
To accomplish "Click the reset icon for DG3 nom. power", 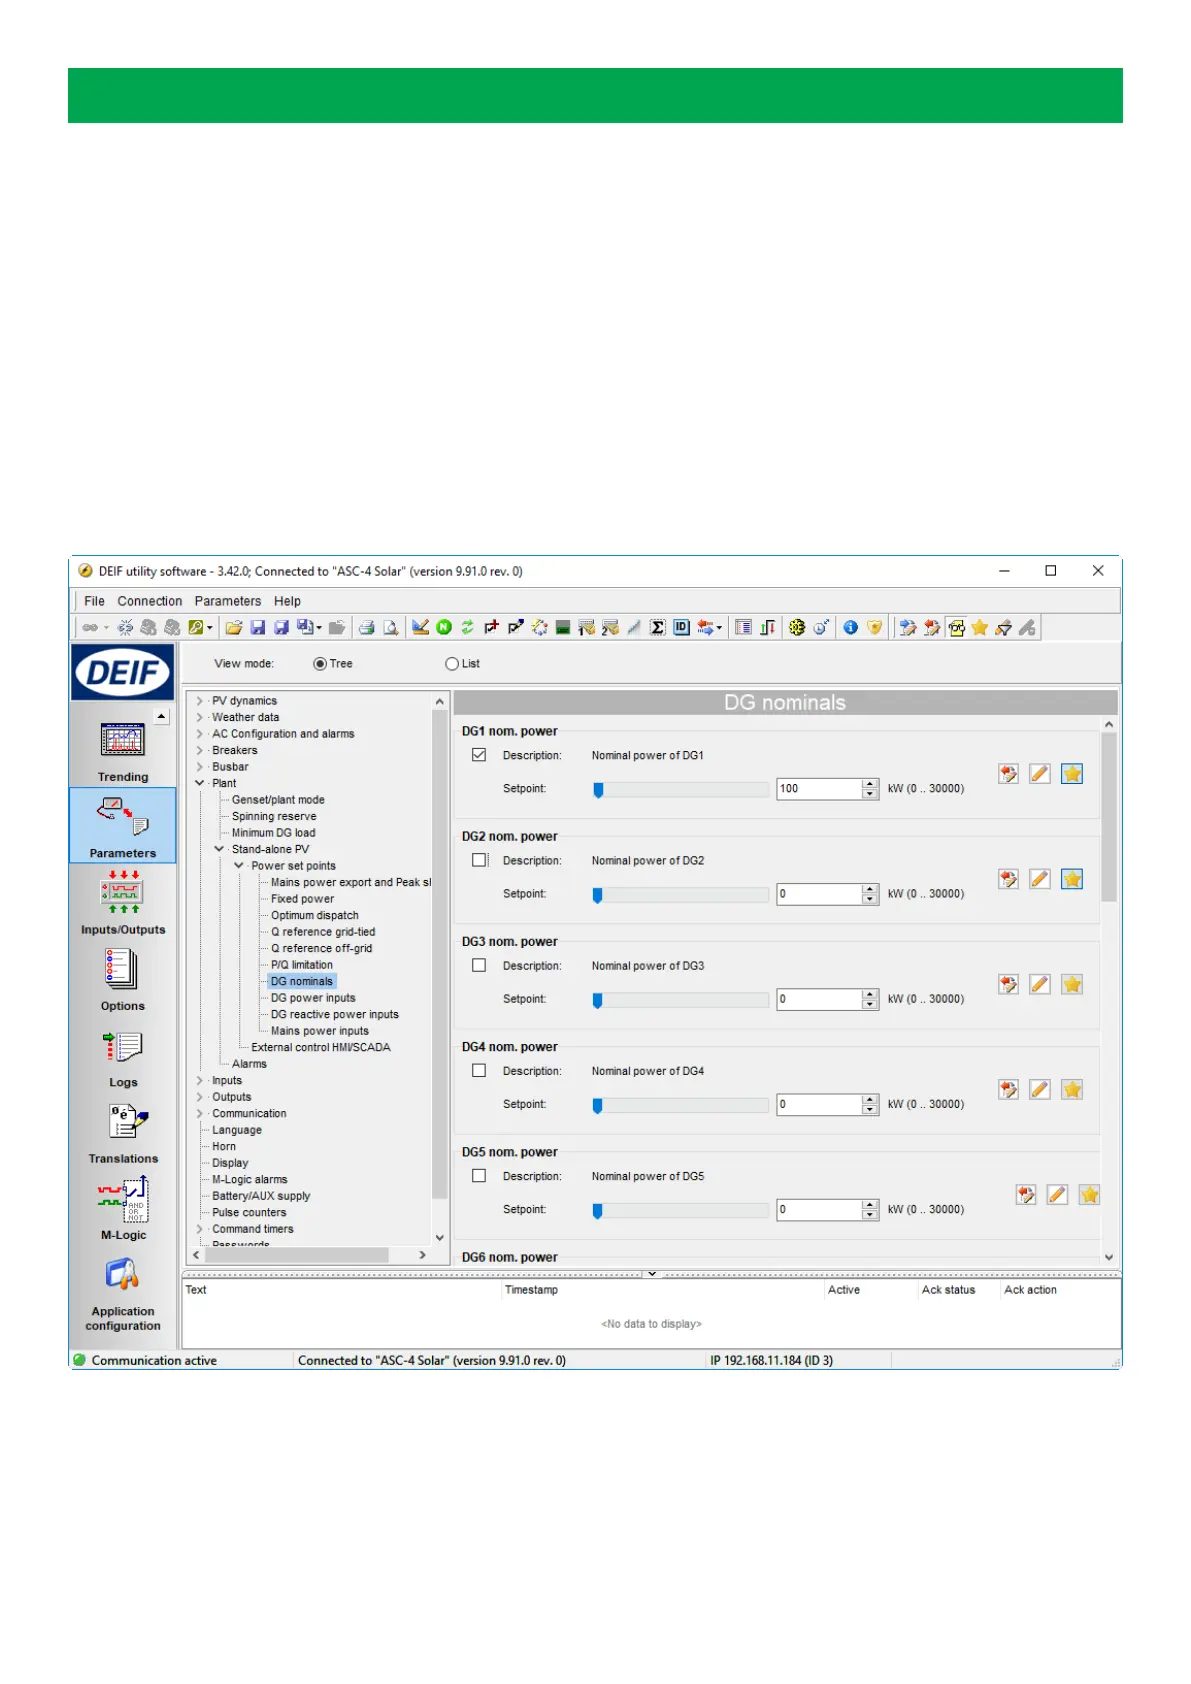I will click(x=1008, y=984).
